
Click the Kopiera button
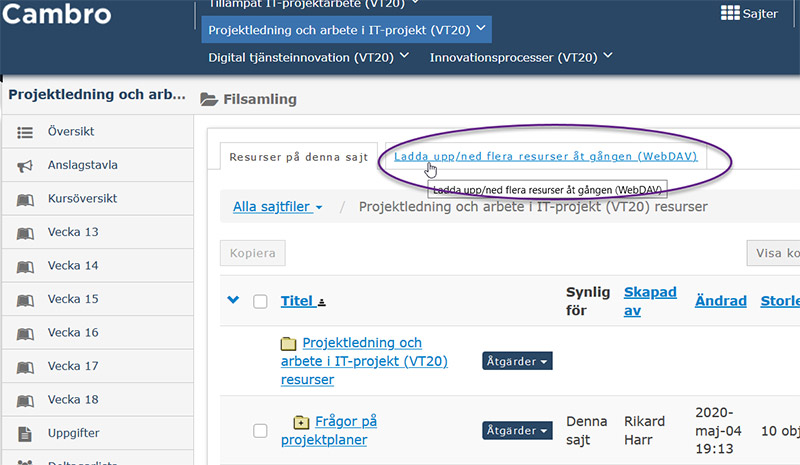pos(253,253)
